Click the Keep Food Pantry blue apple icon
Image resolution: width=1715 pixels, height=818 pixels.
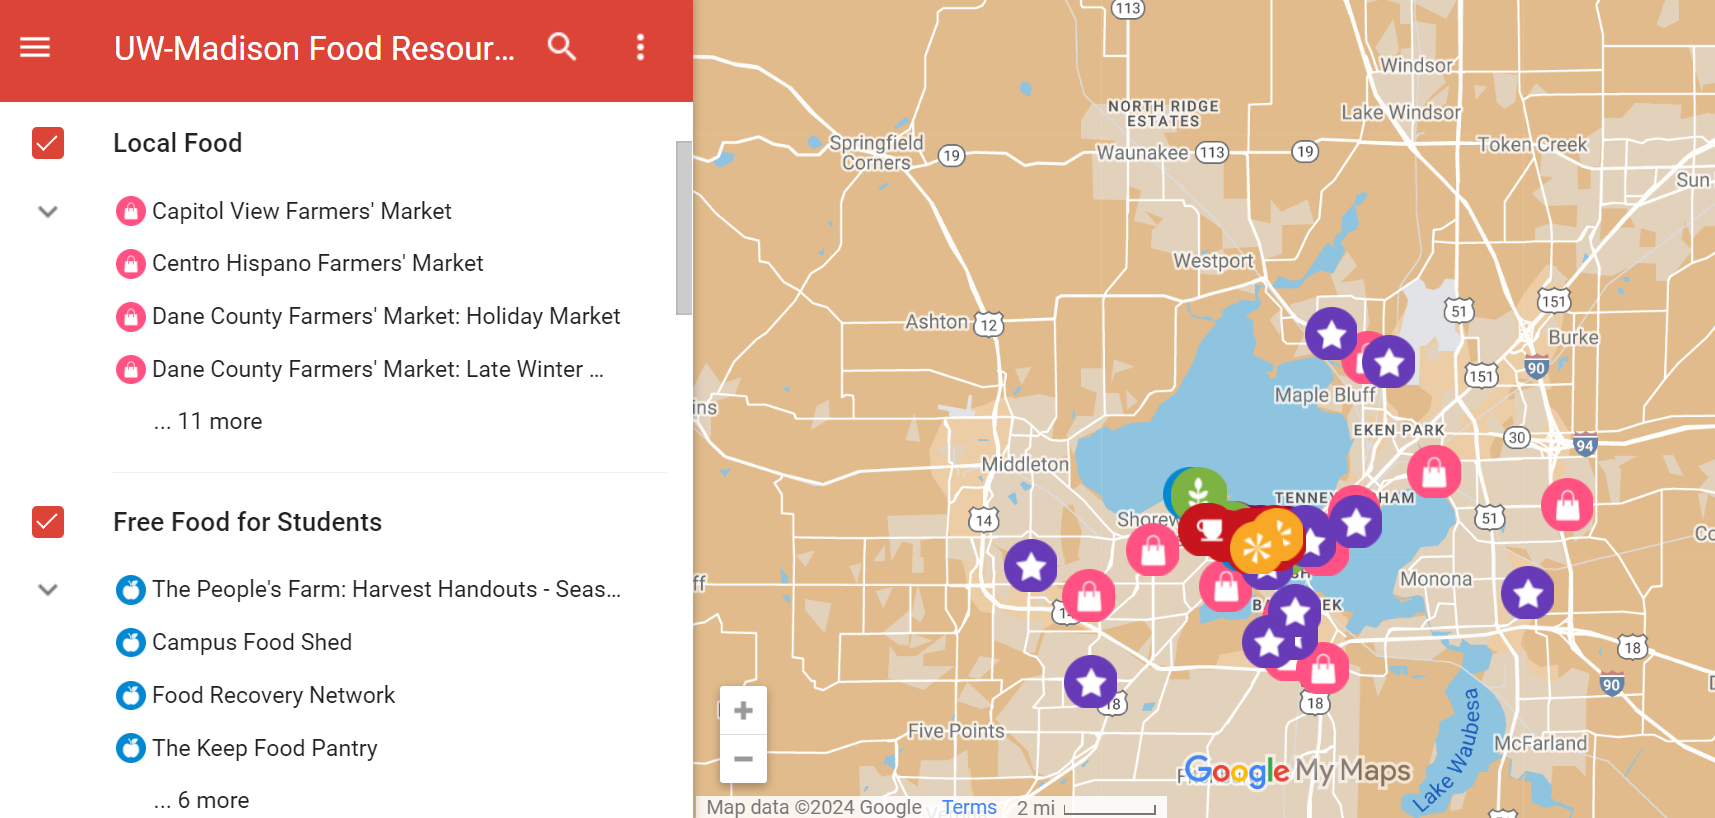pyautogui.click(x=131, y=748)
